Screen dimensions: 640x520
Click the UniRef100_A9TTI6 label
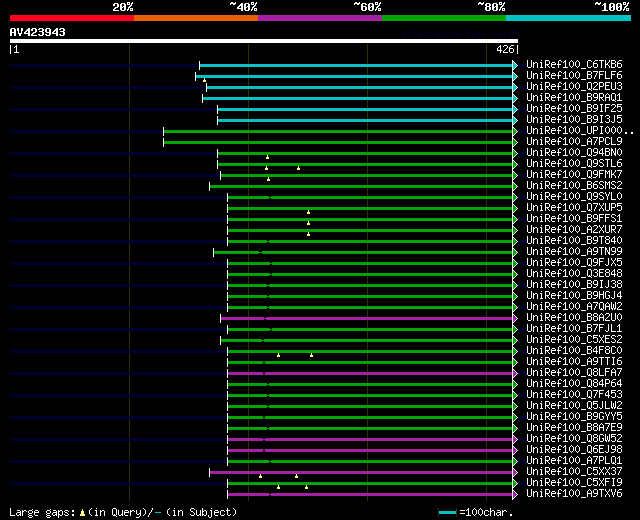click(x=574, y=362)
